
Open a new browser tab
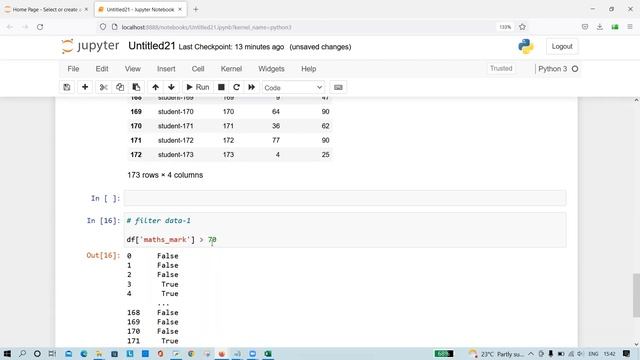(x=196, y=9)
